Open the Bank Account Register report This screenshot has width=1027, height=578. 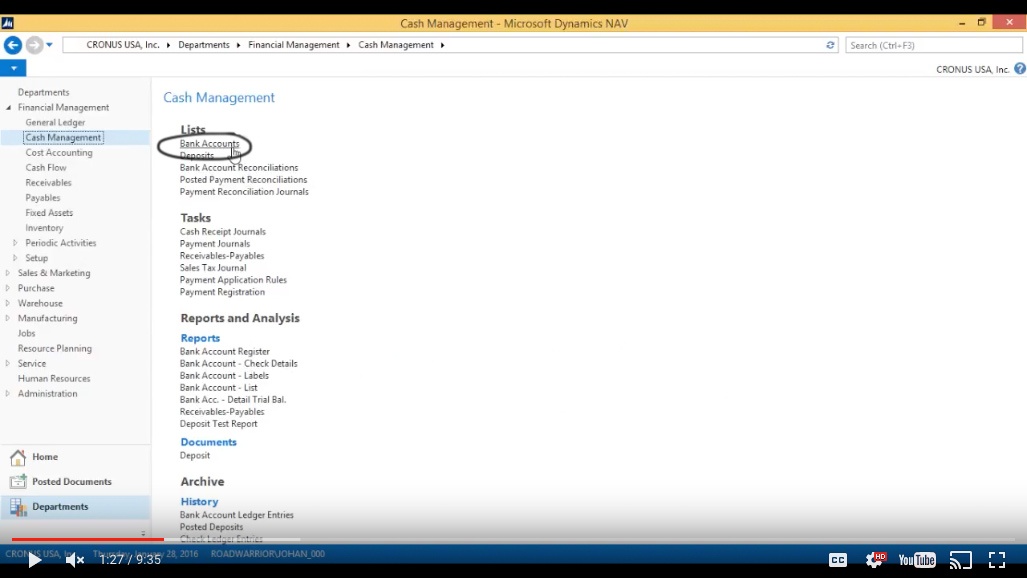pos(225,352)
